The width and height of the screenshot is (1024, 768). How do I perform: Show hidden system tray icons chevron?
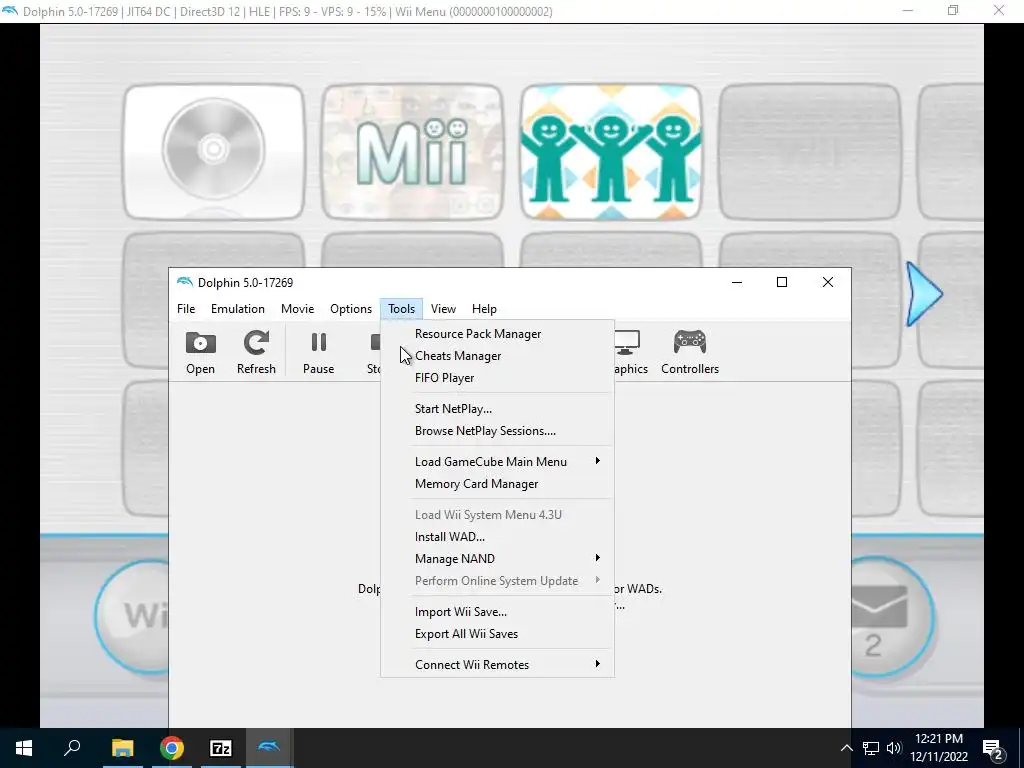846,748
